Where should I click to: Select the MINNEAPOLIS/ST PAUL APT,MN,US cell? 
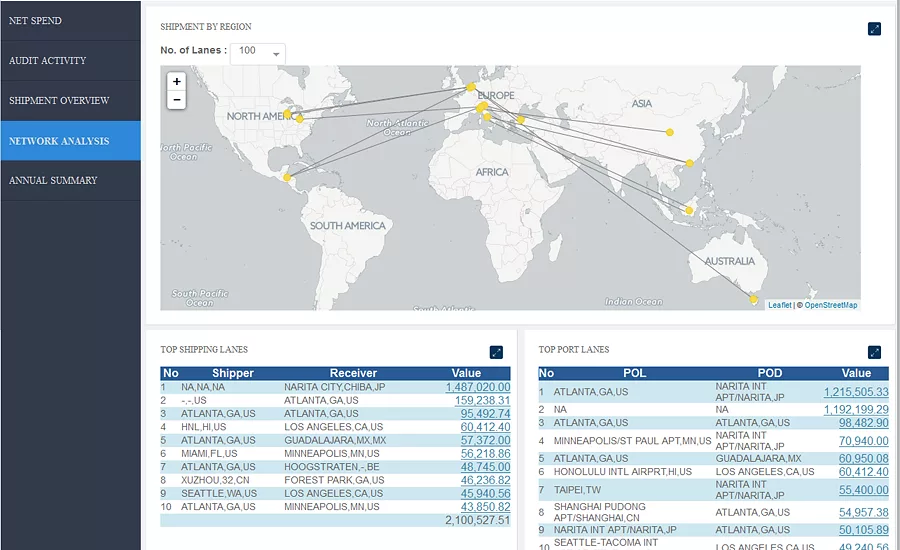(632, 441)
